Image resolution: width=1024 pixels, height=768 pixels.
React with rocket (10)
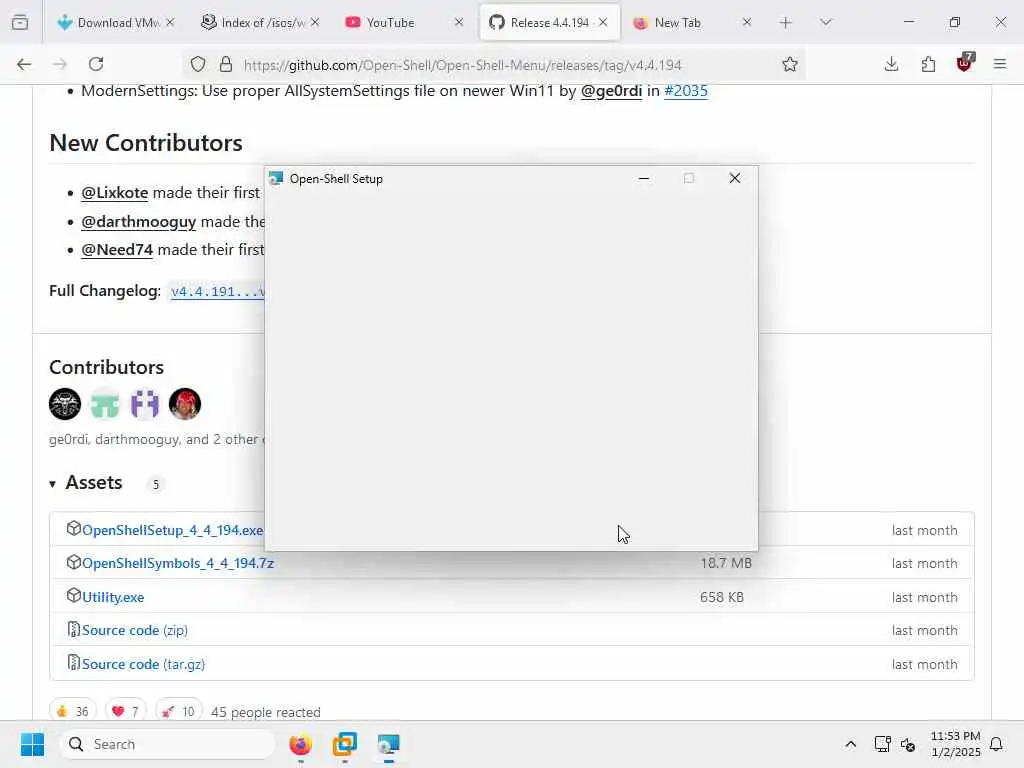tap(179, 711)
